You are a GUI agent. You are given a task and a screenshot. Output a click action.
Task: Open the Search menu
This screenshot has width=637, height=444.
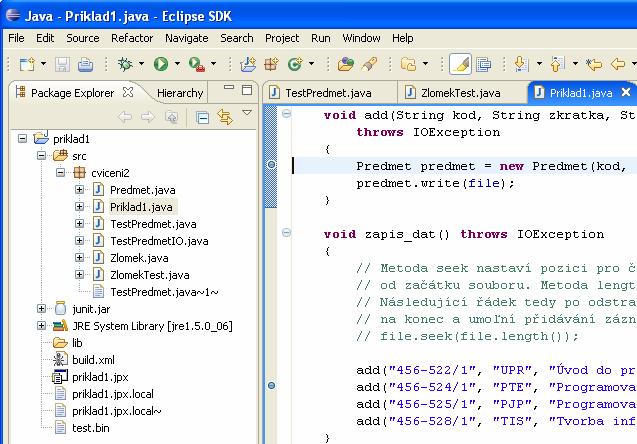(236, 38)
